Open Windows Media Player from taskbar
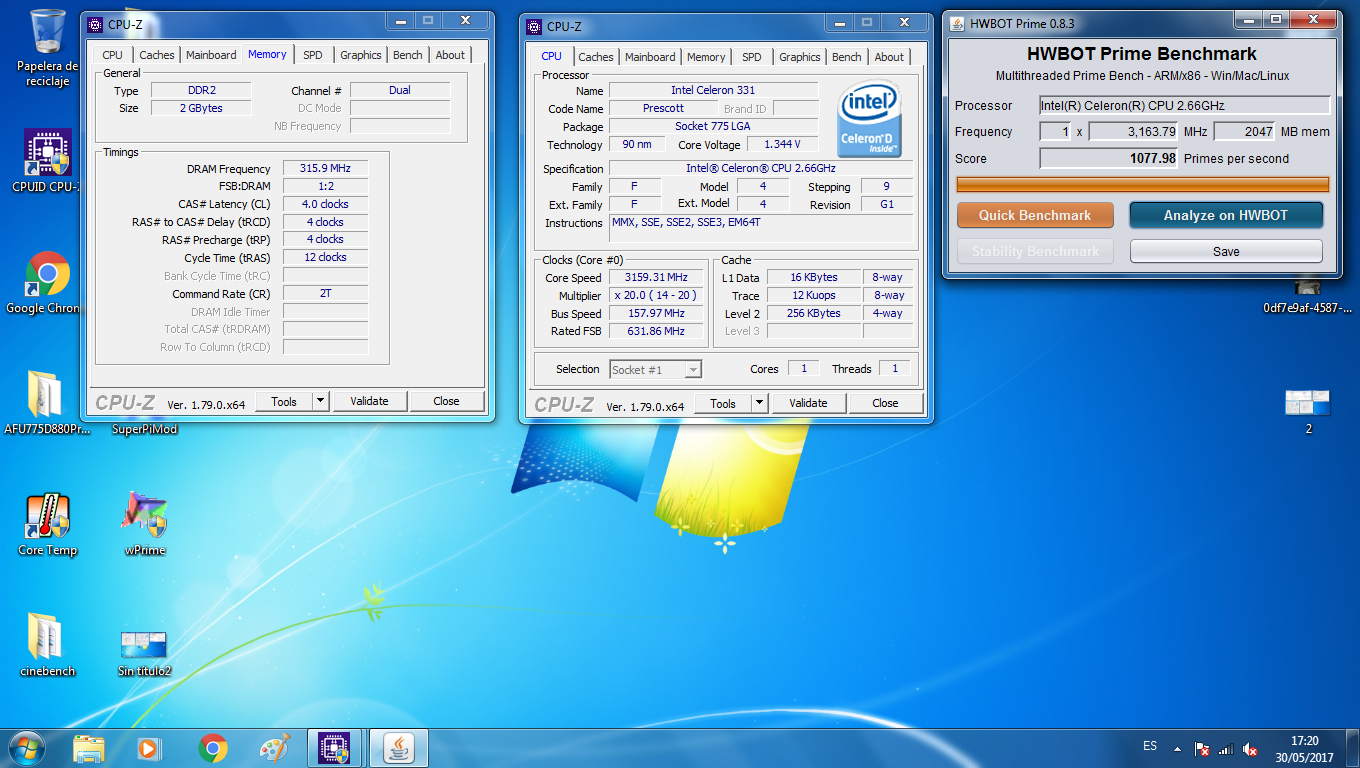The height and width of the screenshot is (768, 1360). 148,747
